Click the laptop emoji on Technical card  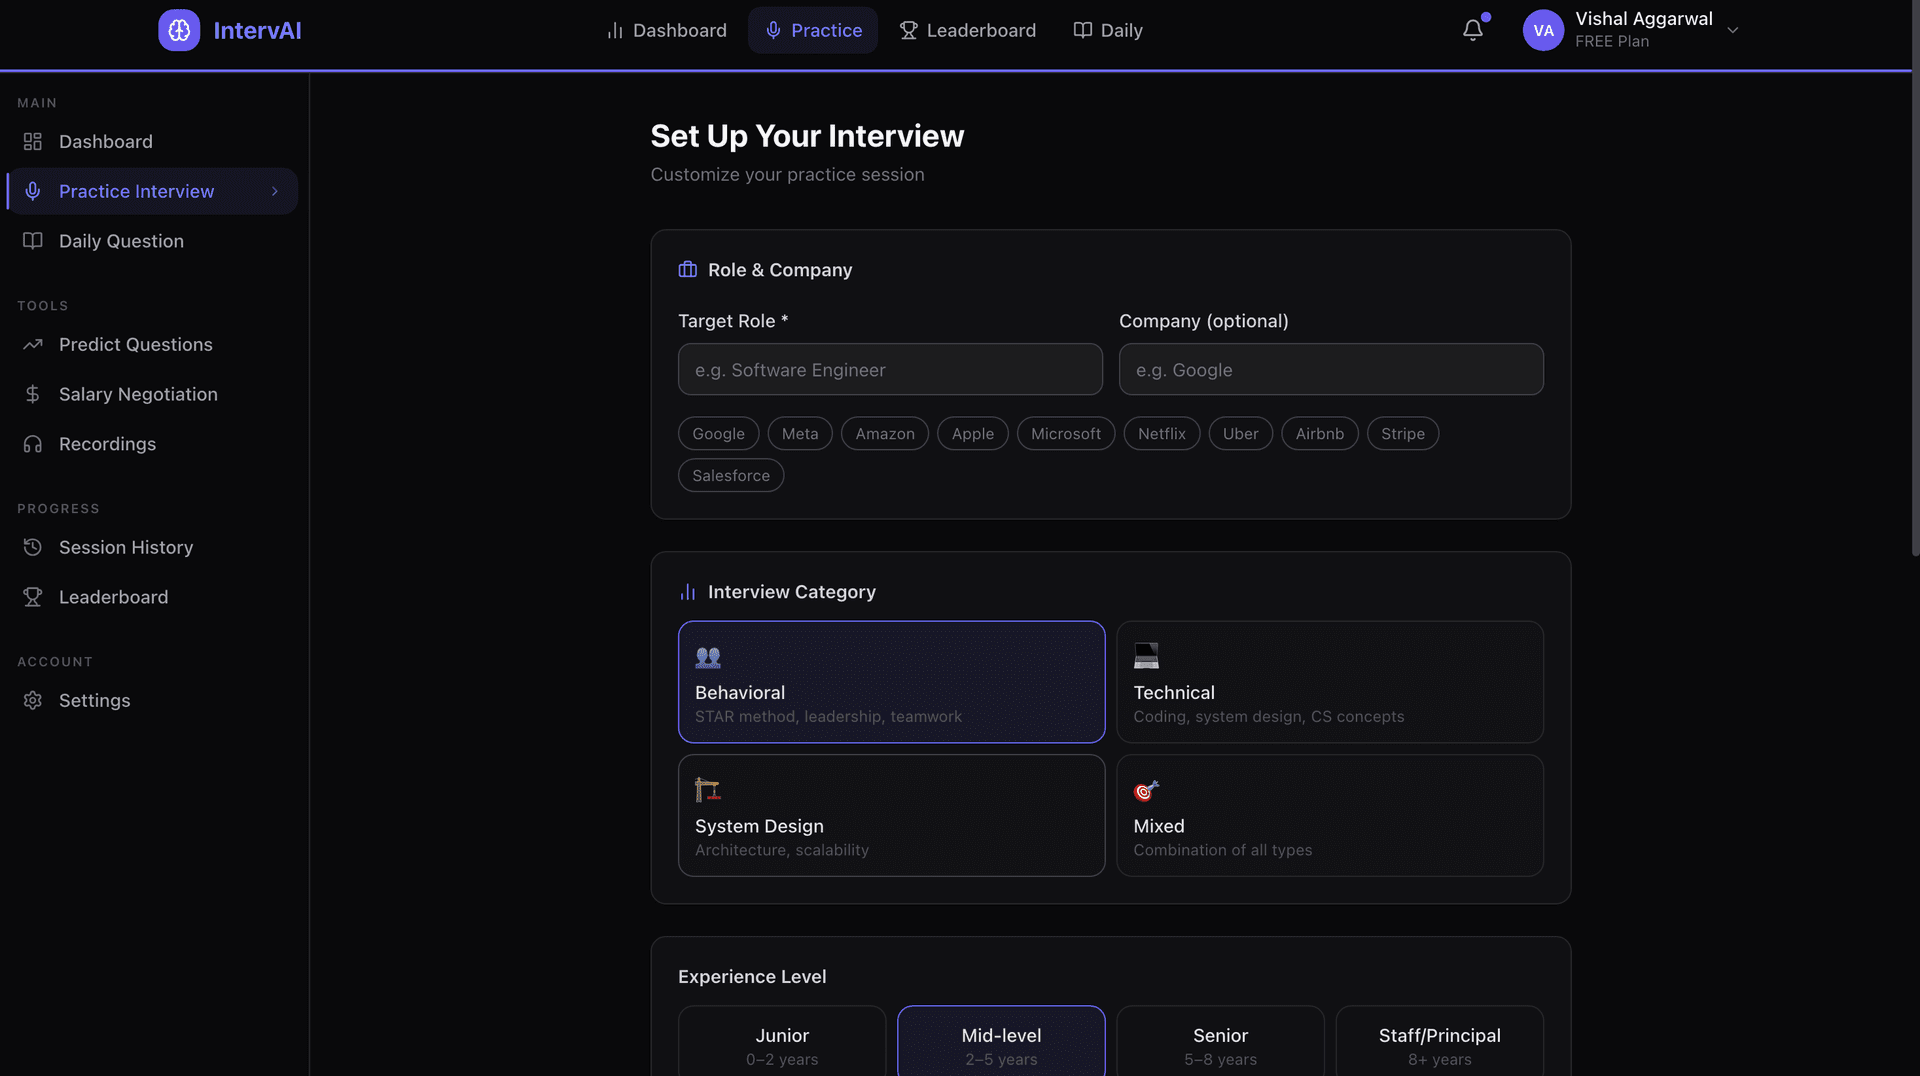[1146, 656]
